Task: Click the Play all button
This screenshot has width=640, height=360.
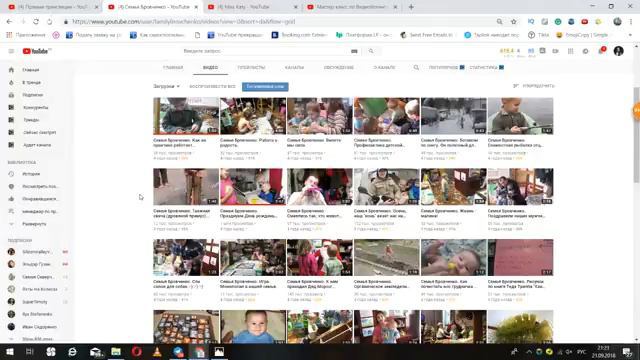Action: (212, 87)
